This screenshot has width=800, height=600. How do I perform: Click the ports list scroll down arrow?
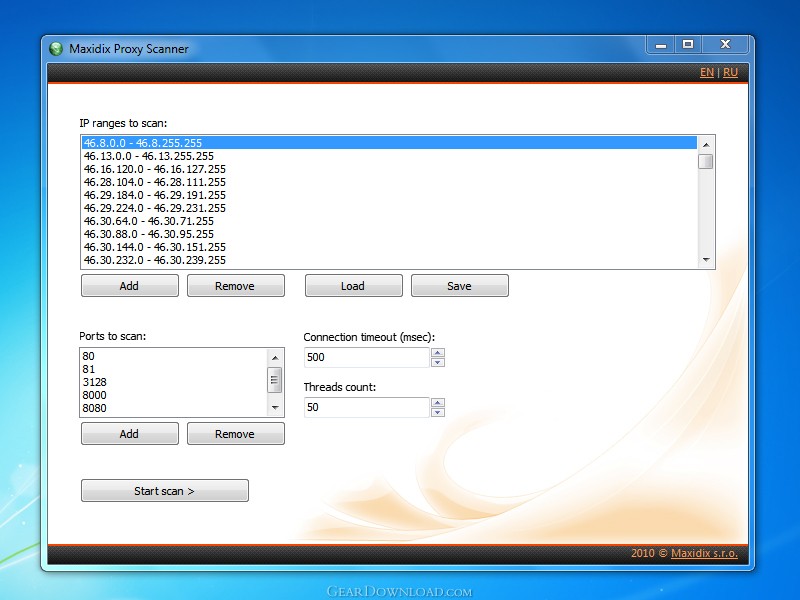[275, 407]
